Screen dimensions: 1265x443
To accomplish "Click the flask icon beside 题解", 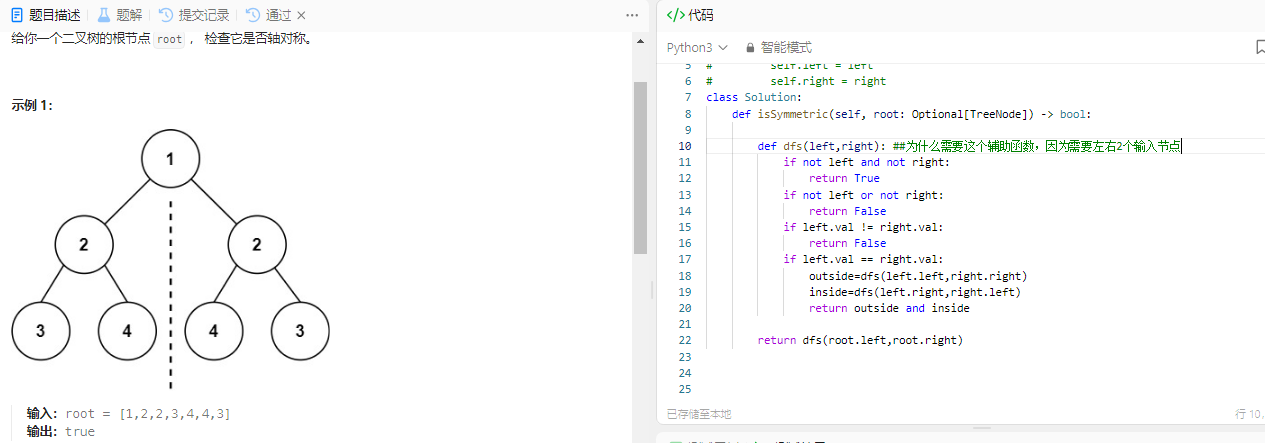I will [x=103, y=15].
